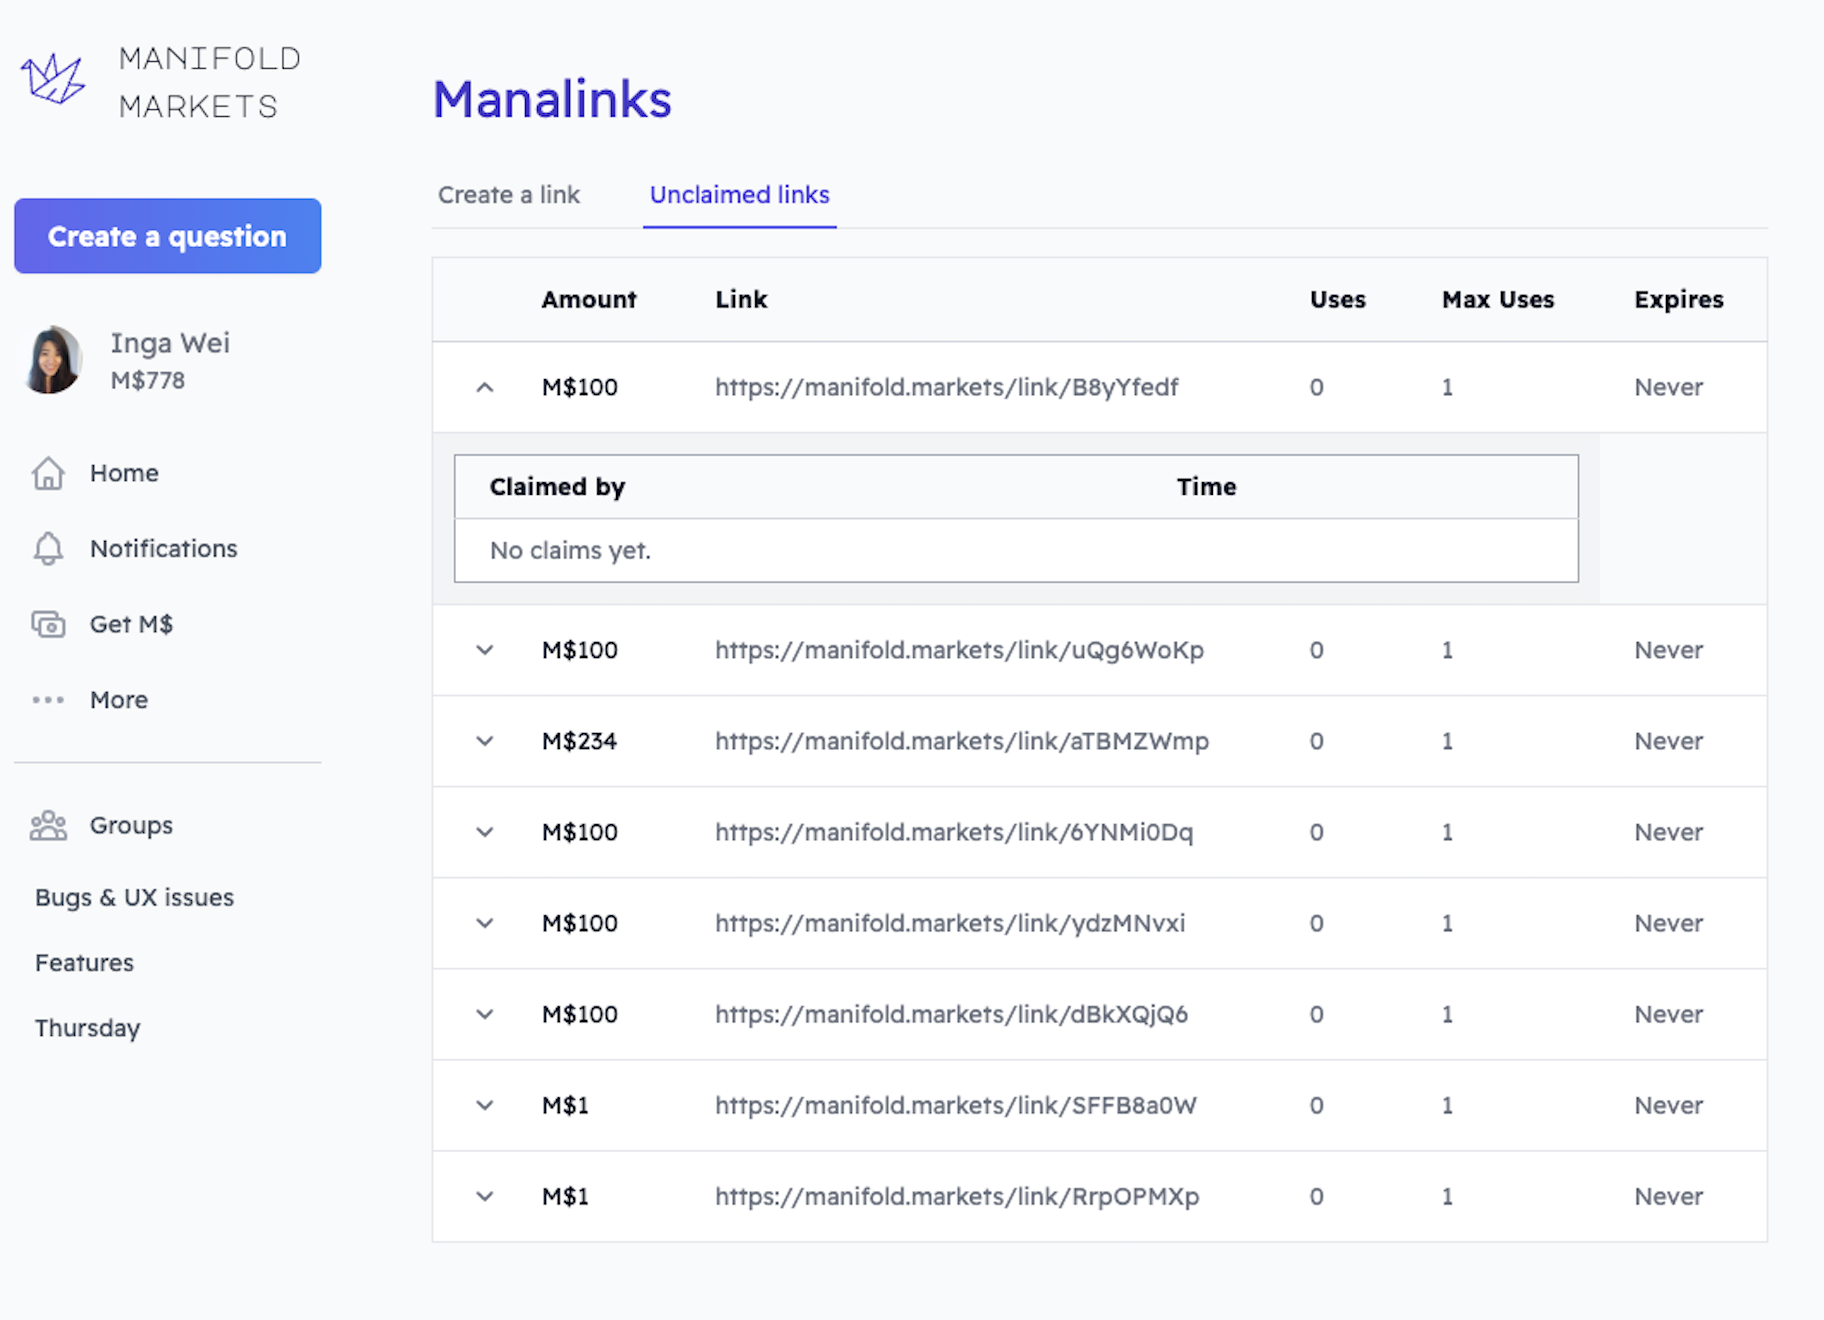The width and height of the screenshot is (1824, 1320).
Task: Expand the RrpOPMXp link row
Action: point(485,1196)
